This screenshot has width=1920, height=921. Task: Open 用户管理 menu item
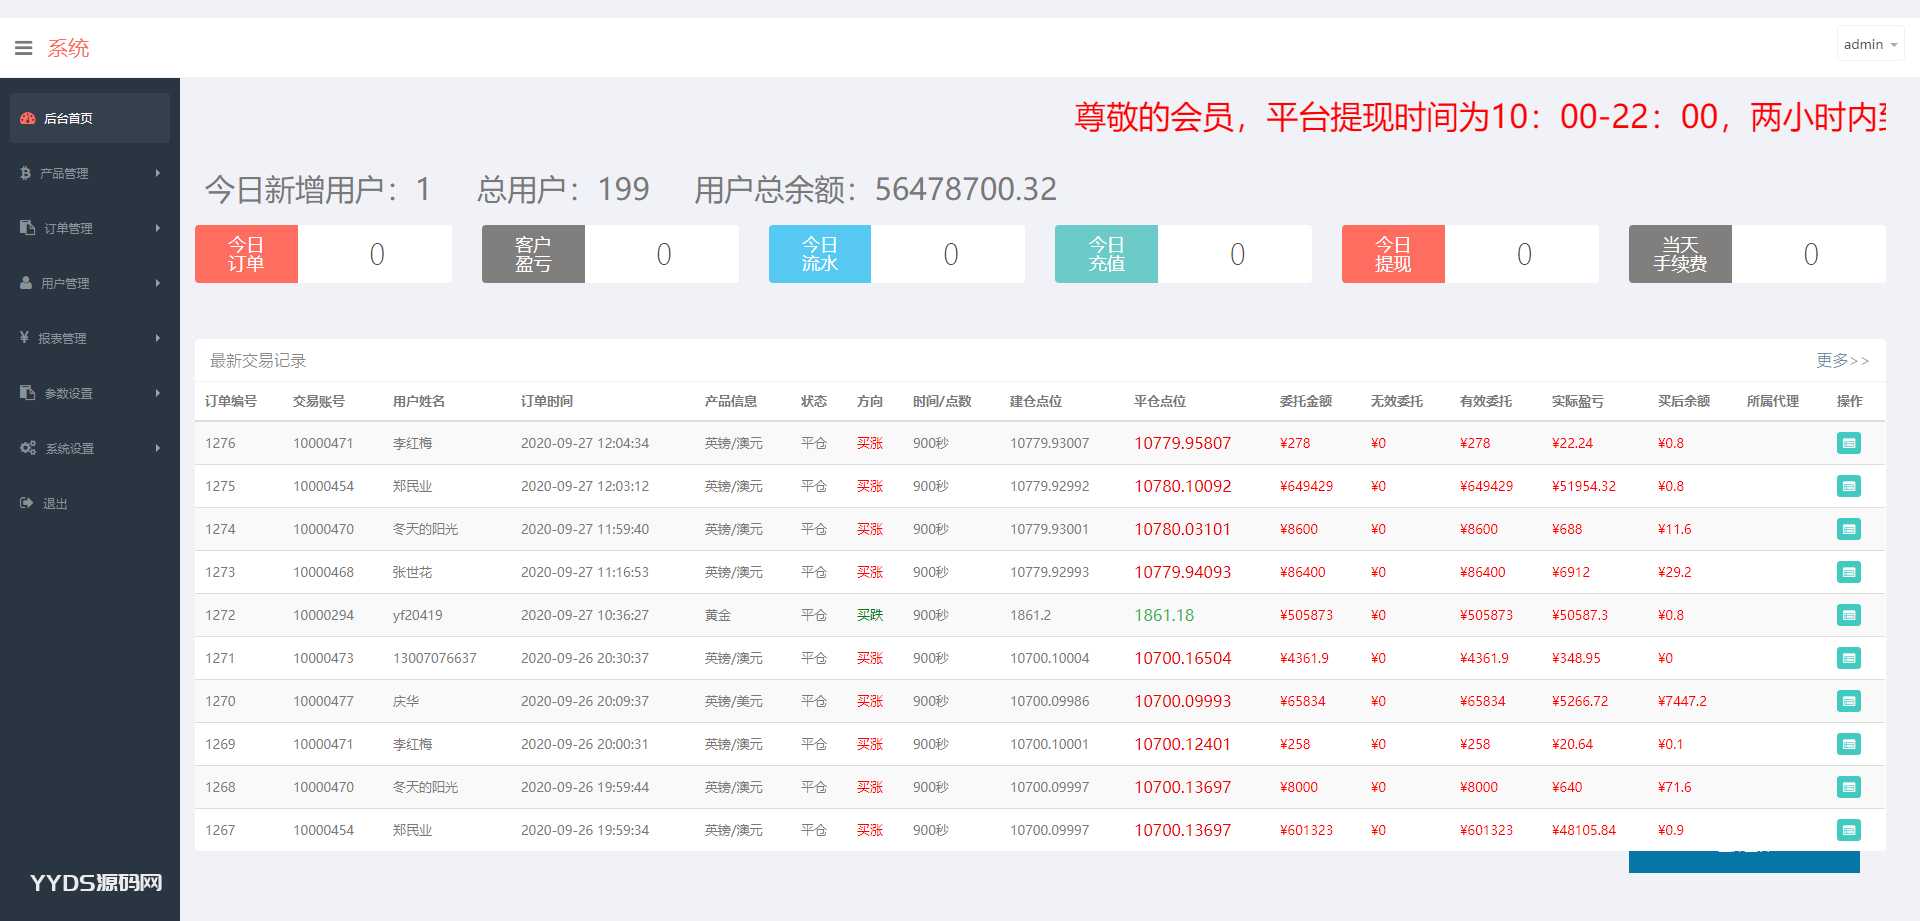(65, 284)
